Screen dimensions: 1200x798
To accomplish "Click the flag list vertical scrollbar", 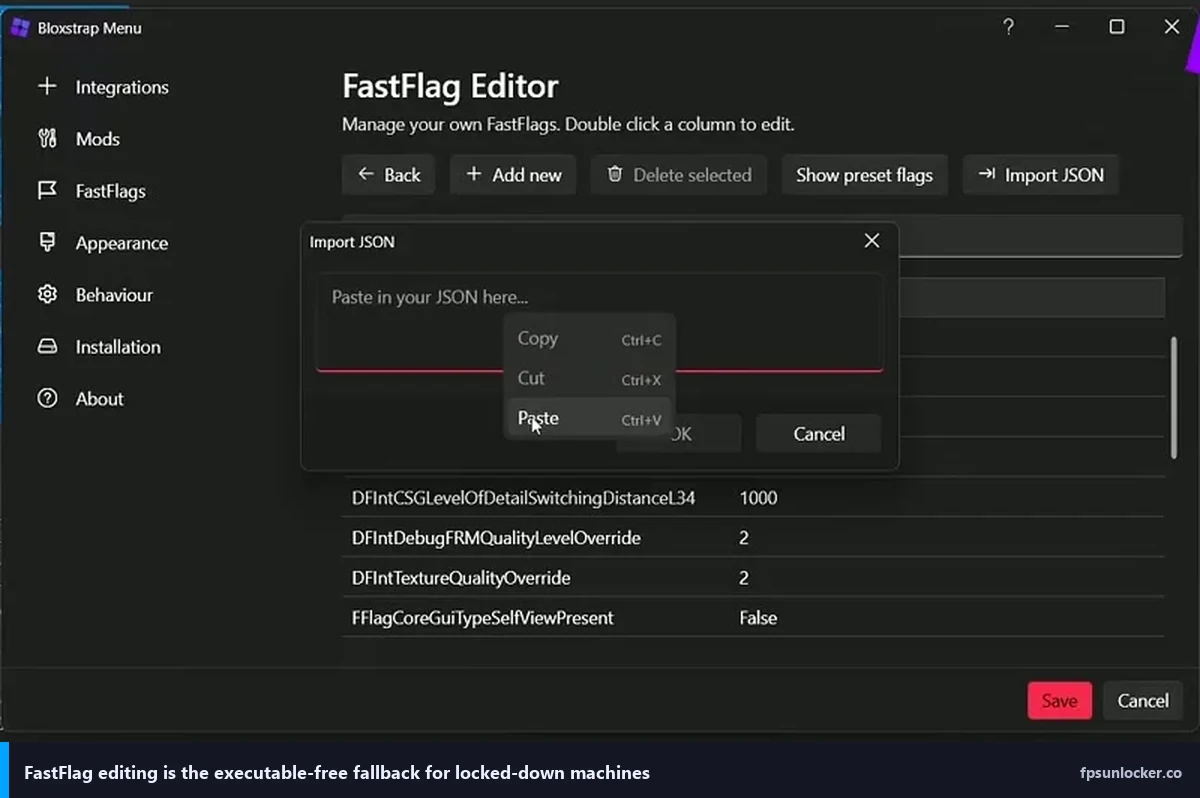I will tap(1174, 398).
